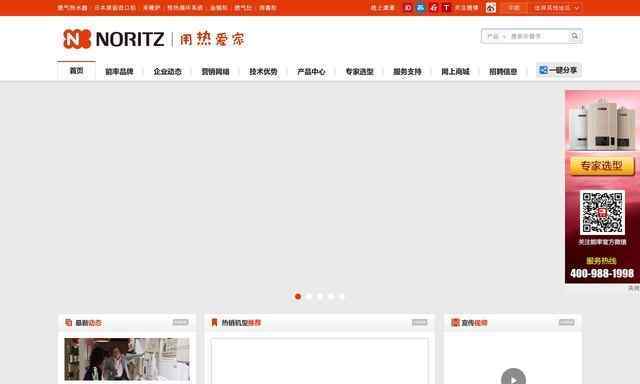Click the second link in the orange top bar
The height and width of the screenshot is (384, 640).
tap(115, 8)
